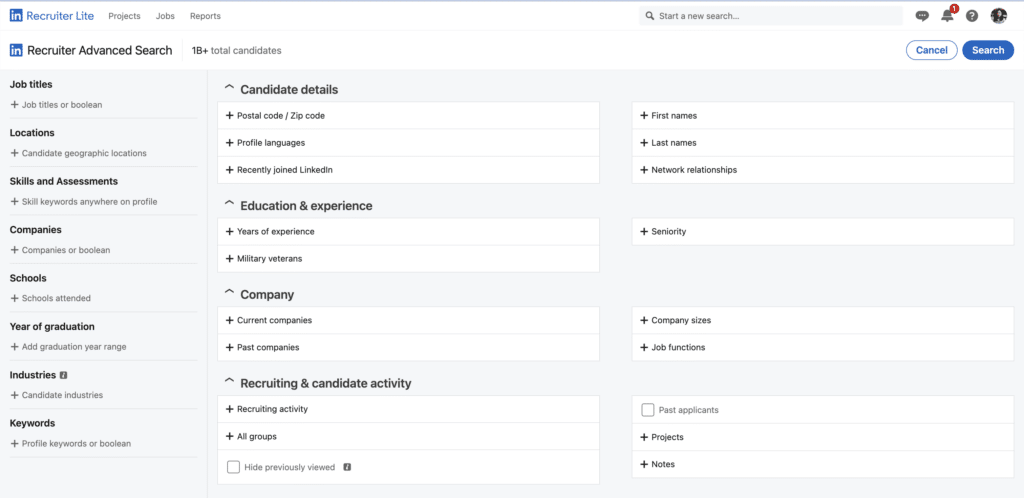Viewport: 1024px width, 498px height.
Task: Click the plus icon for Military veterans
Action: (229, 258)
